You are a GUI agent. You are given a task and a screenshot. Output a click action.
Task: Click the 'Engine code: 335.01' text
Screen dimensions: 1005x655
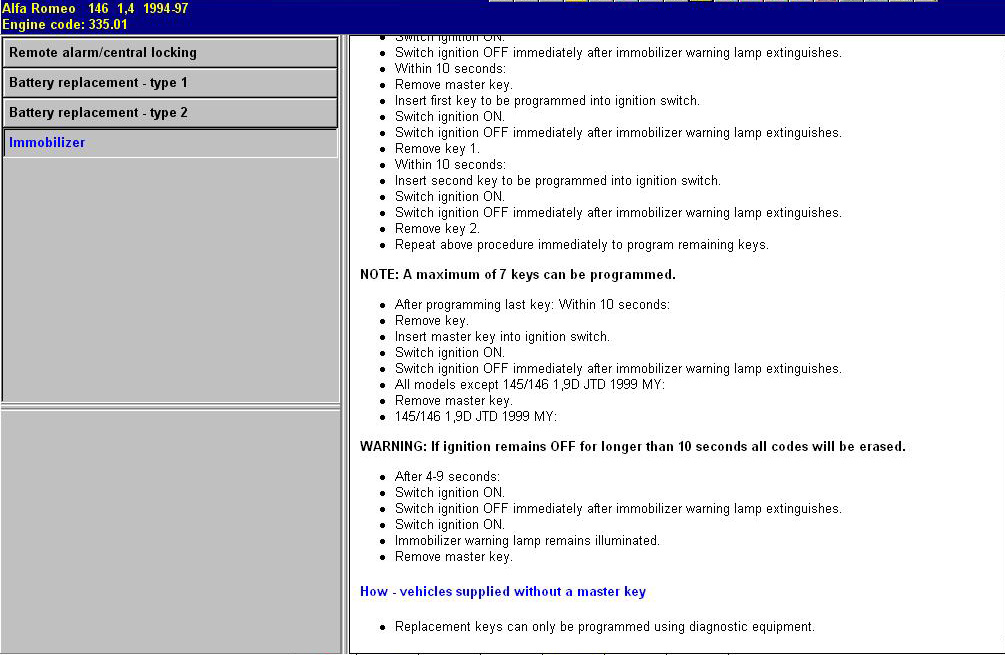[65, 24]
